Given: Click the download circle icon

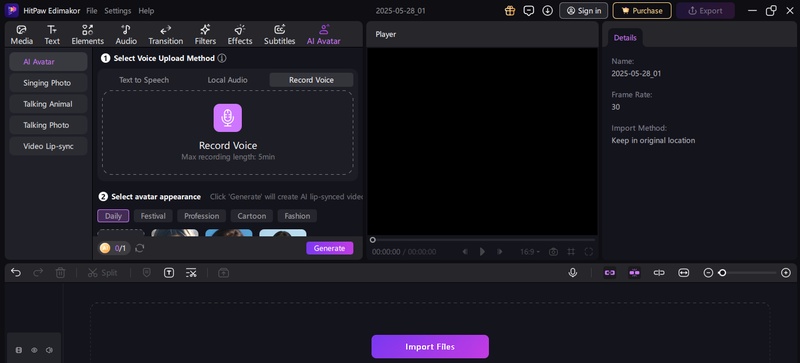Looking at the screenshot, I should [x=547, y=10].
